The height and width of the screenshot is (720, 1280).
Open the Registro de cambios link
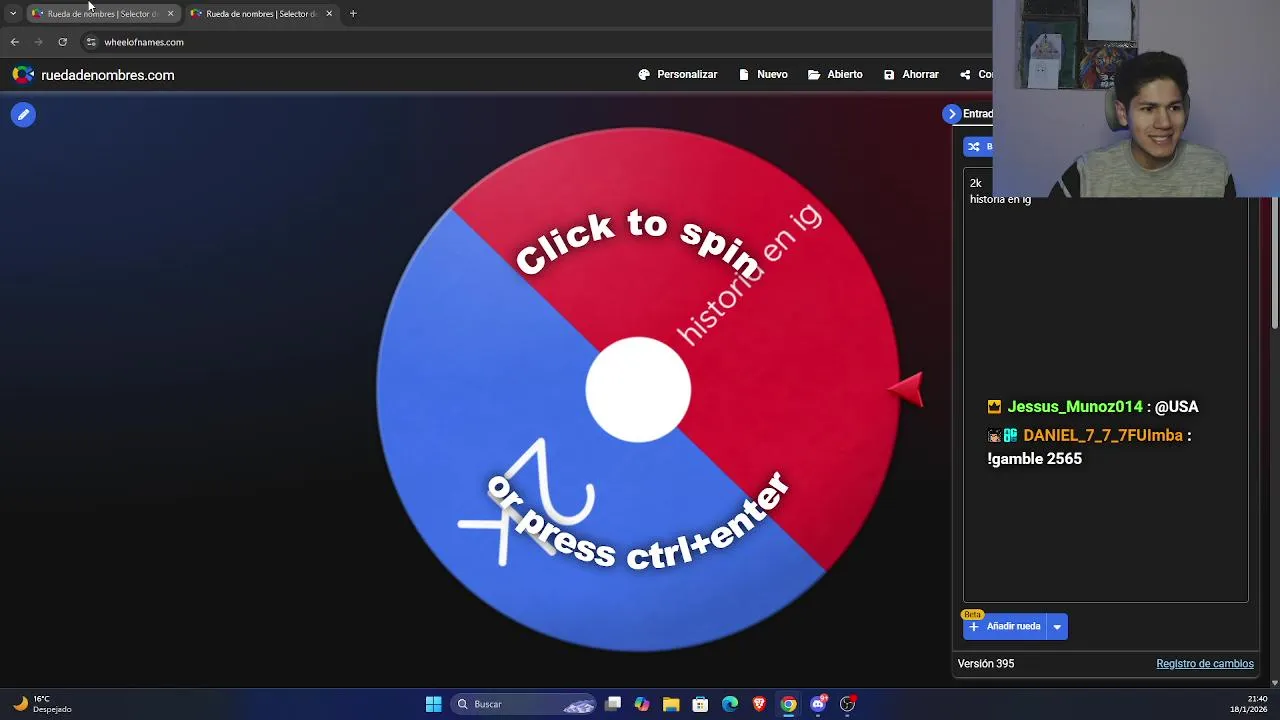(x=1204, y=664)
